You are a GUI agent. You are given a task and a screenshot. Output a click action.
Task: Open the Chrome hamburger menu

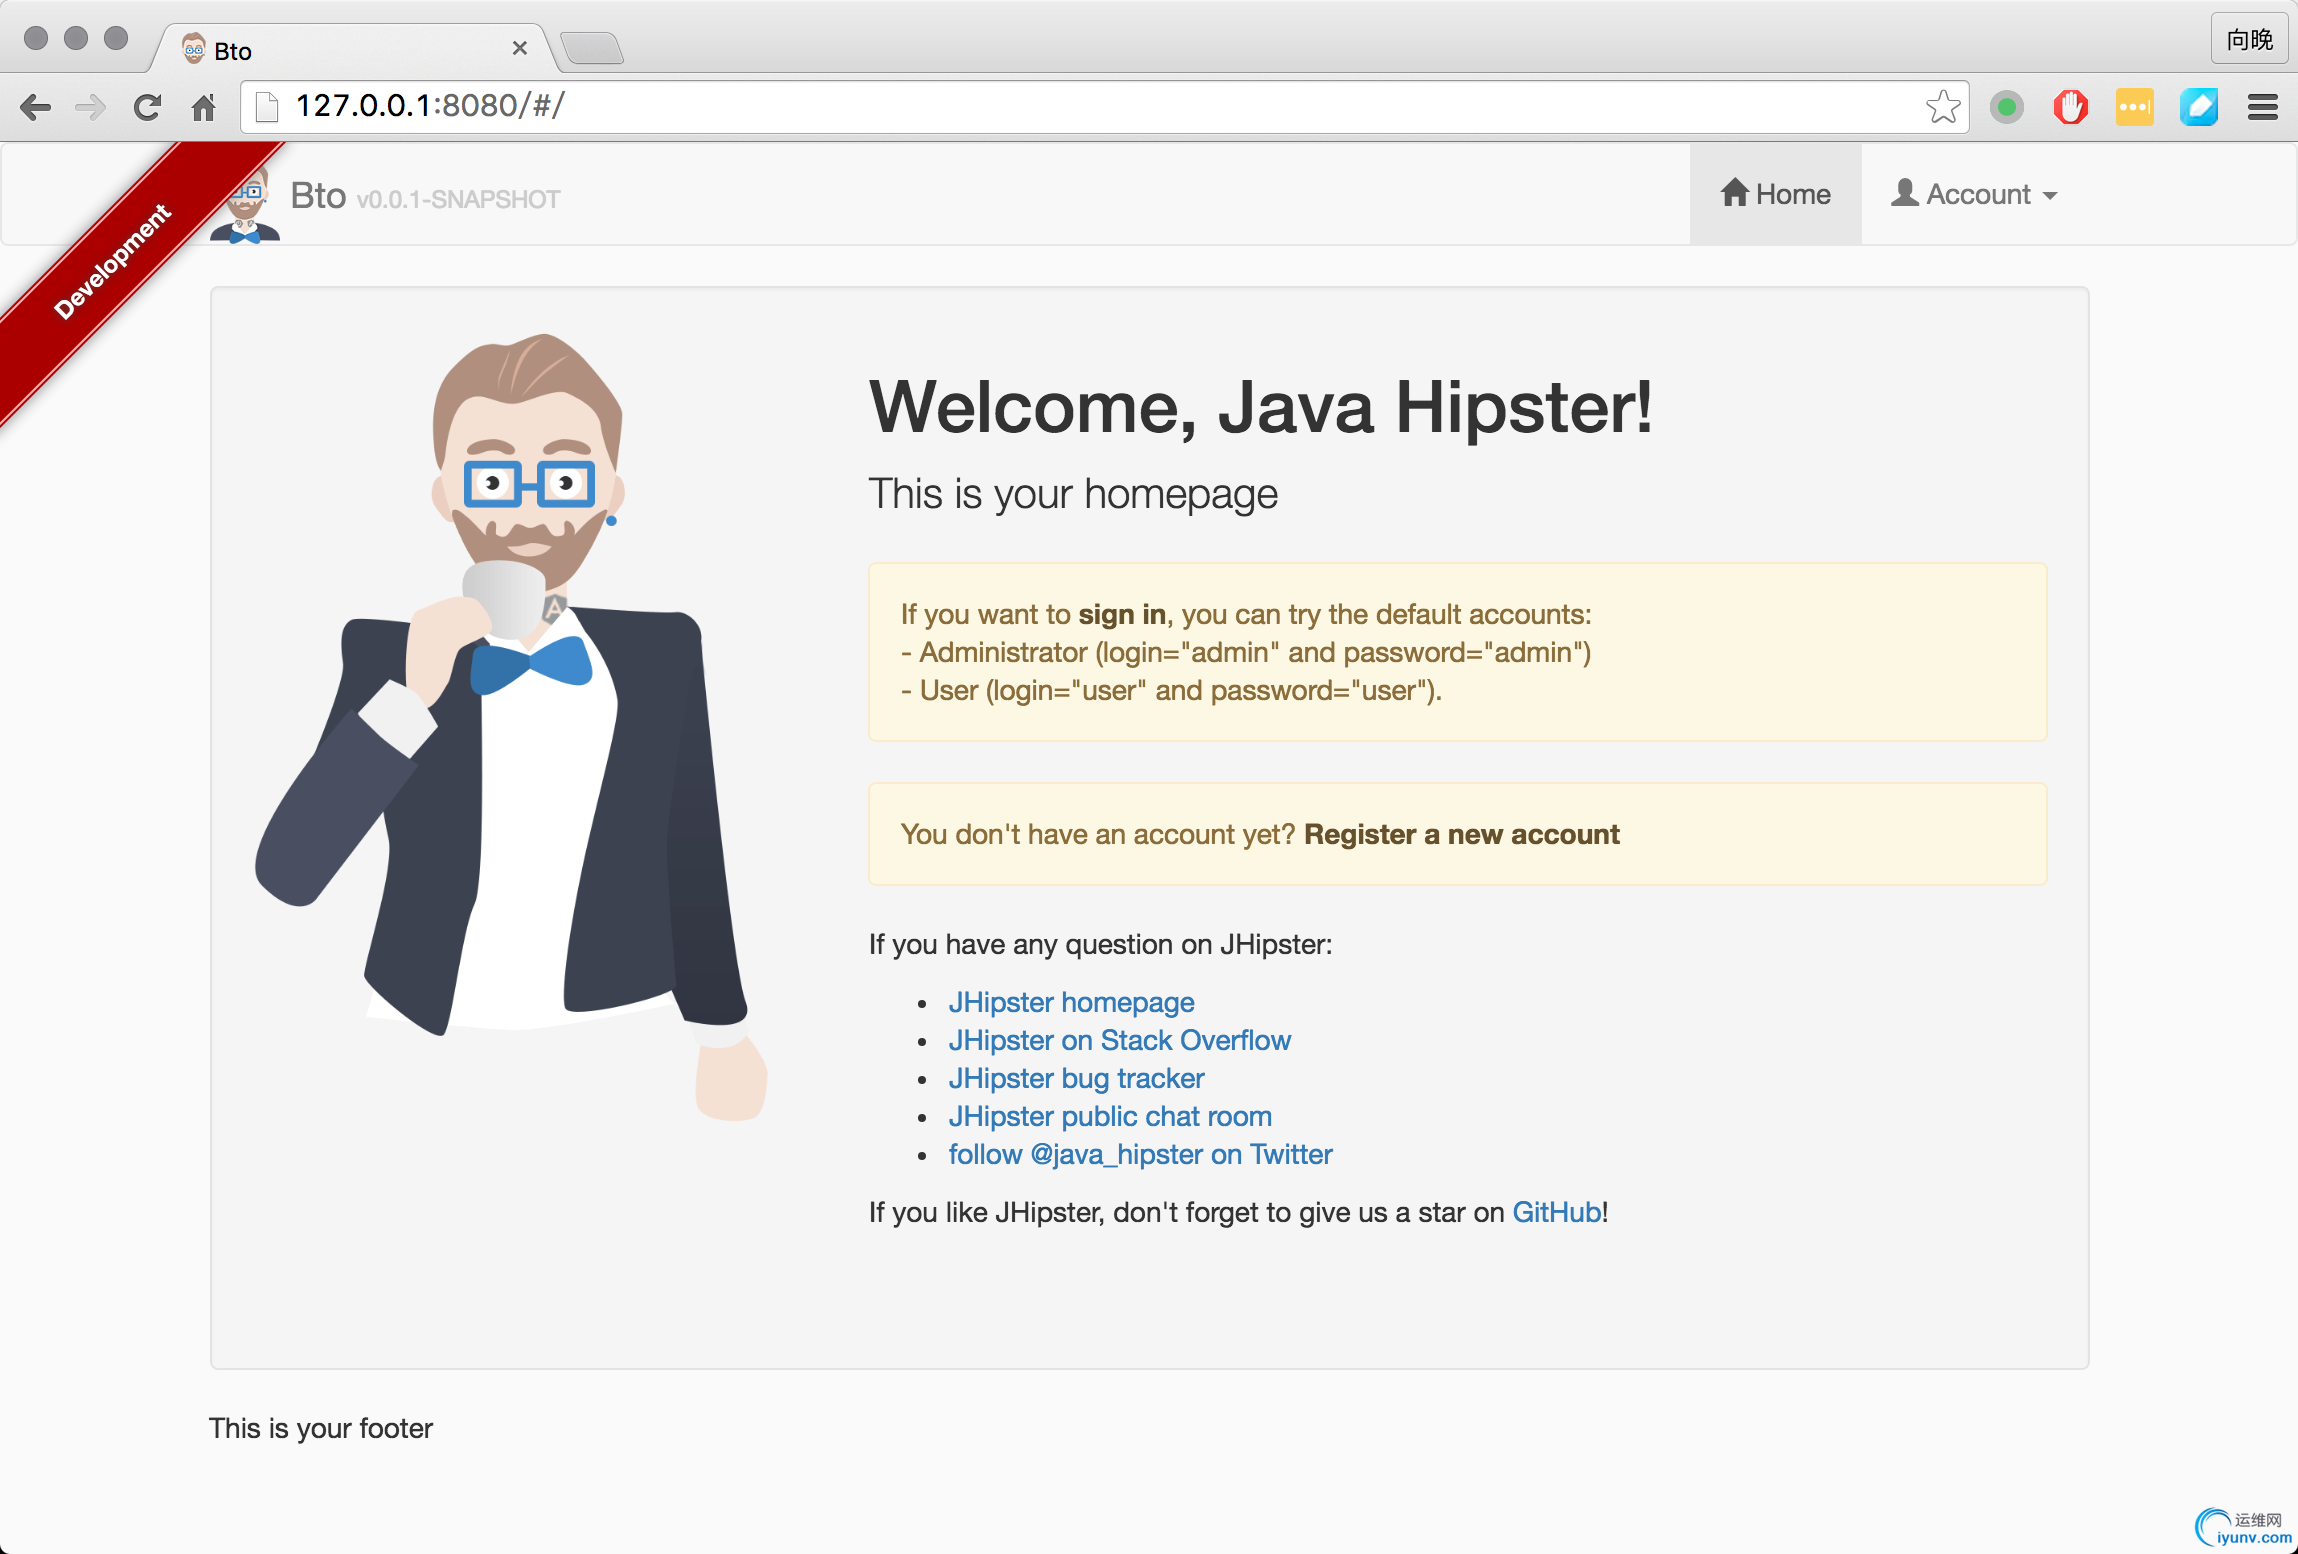(2262, 107)
